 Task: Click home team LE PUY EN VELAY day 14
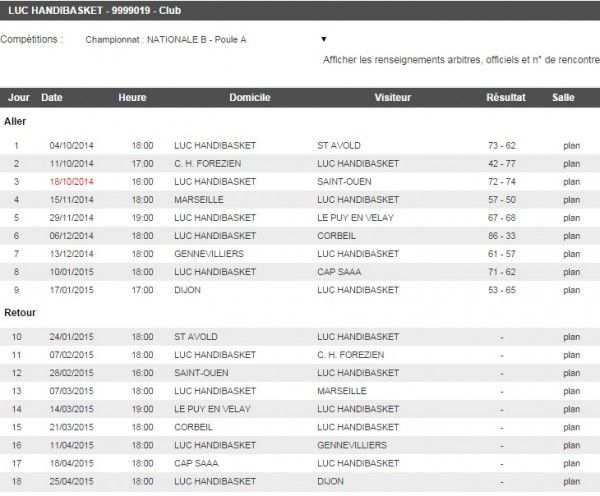coord(212,409)
